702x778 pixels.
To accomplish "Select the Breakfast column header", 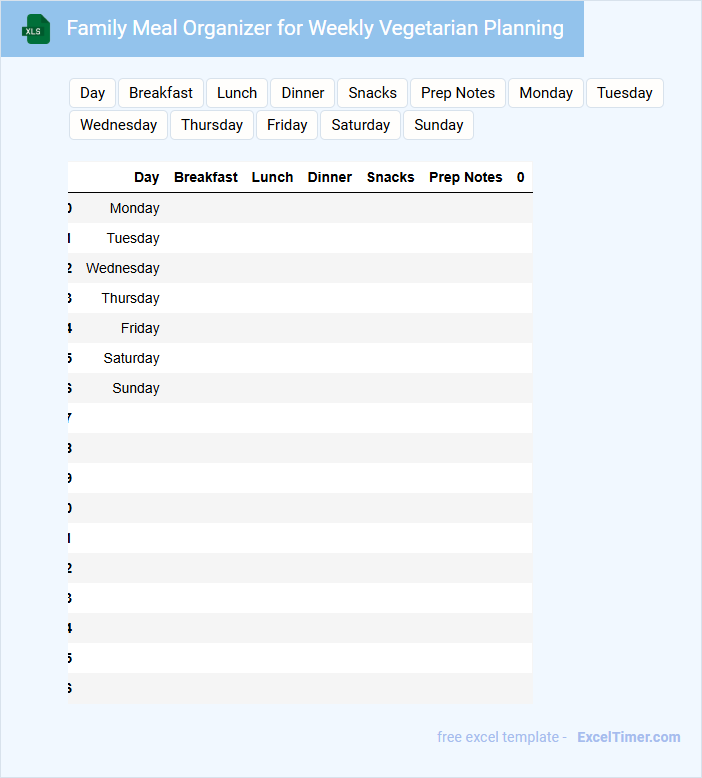I will [205, 177].
